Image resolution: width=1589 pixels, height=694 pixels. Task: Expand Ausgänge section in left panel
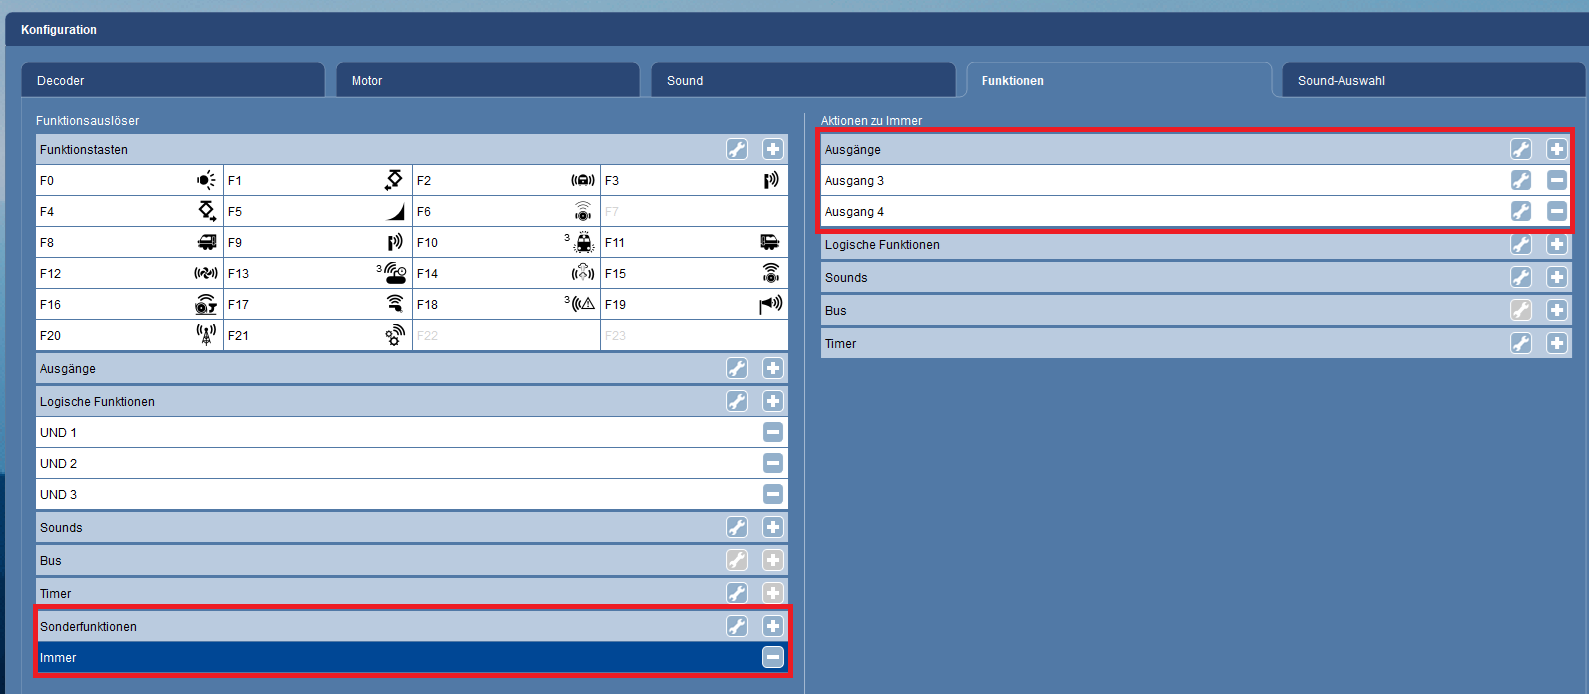pos(380,369)
